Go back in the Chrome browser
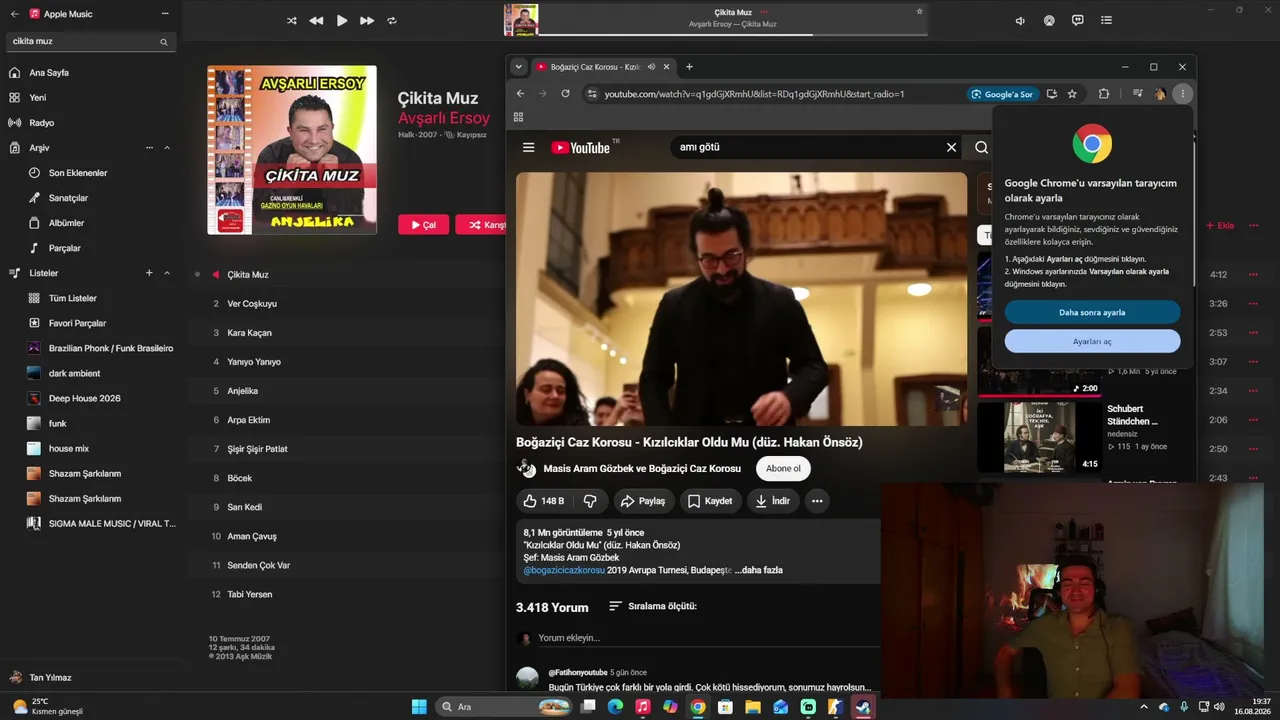The height and width of the screenshot is (720, 1280). (520, 94)
